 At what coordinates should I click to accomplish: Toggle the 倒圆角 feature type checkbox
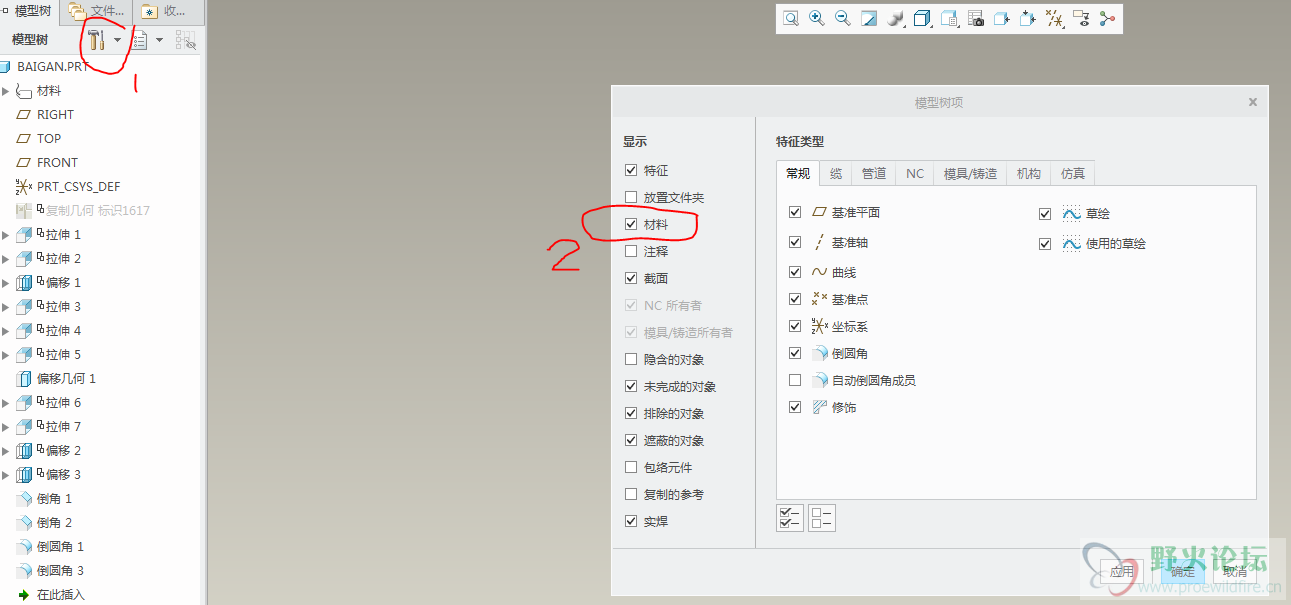coord(795,353)
